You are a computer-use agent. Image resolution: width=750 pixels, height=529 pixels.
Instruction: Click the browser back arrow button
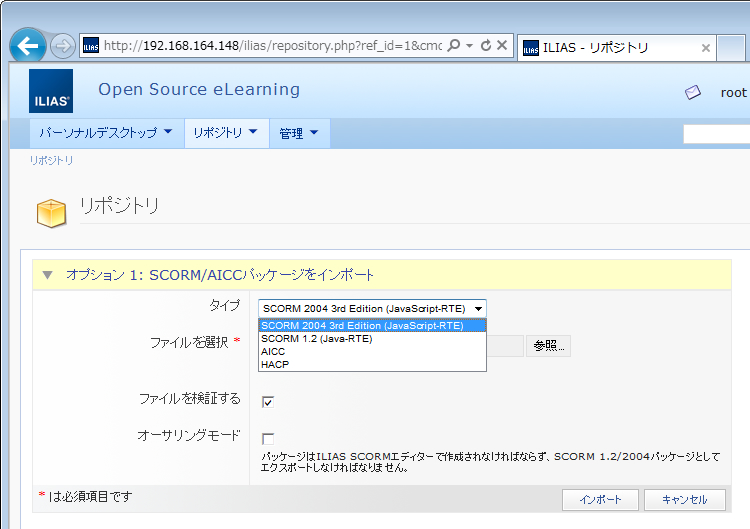(27, 46)
